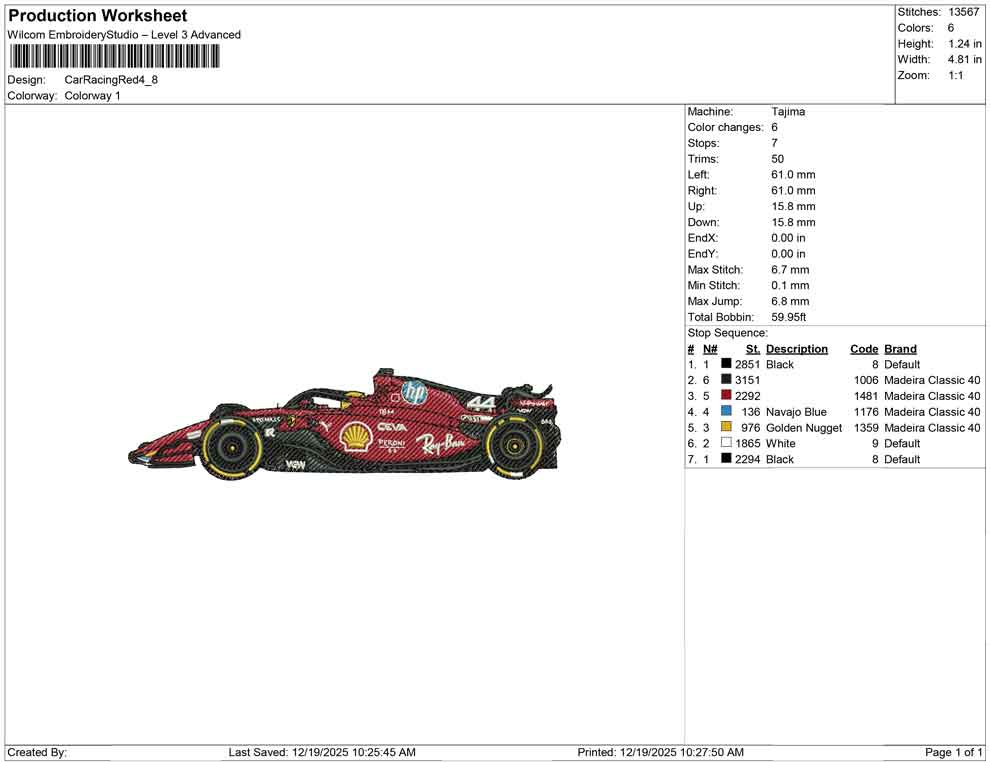990x762 pixels.
Task: Select the design name CarRacingRed4_8
Action: click(113, 80)
